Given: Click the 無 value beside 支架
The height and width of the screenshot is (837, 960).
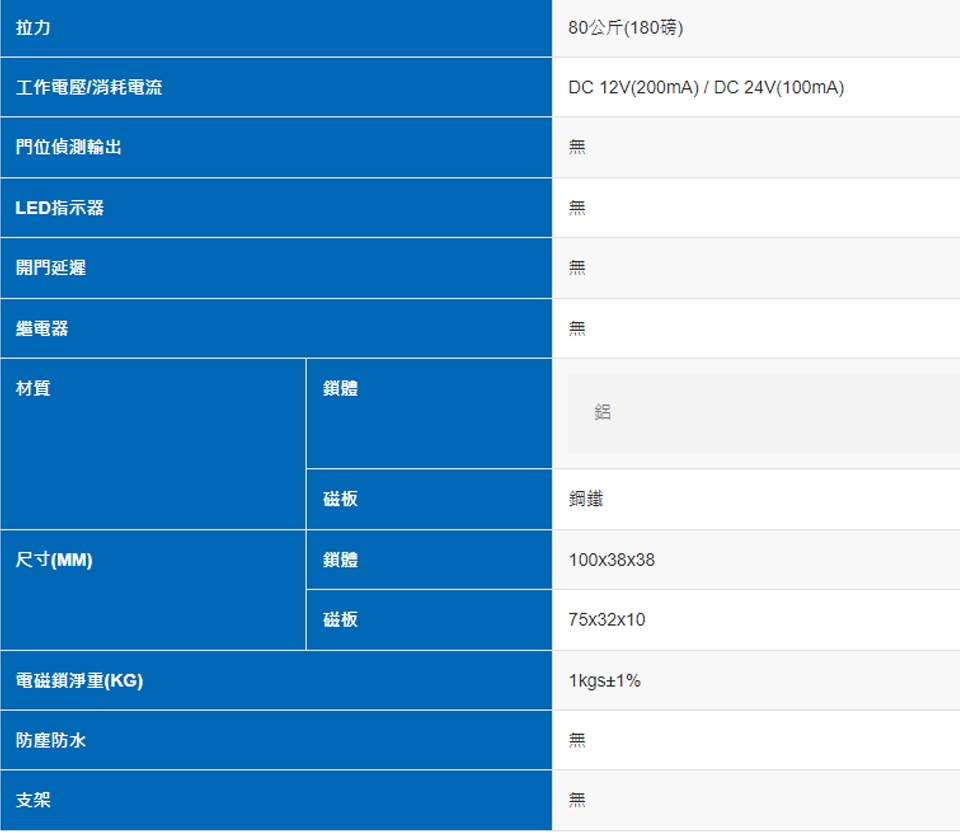Looking at the screenshot, I should coord(577,800).
